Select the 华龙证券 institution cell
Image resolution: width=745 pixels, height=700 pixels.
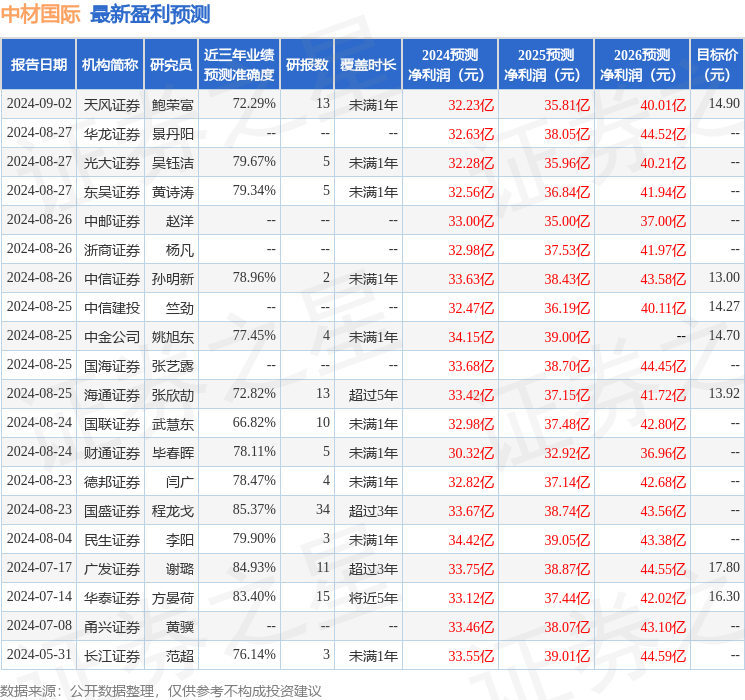(x=112, y=134)
